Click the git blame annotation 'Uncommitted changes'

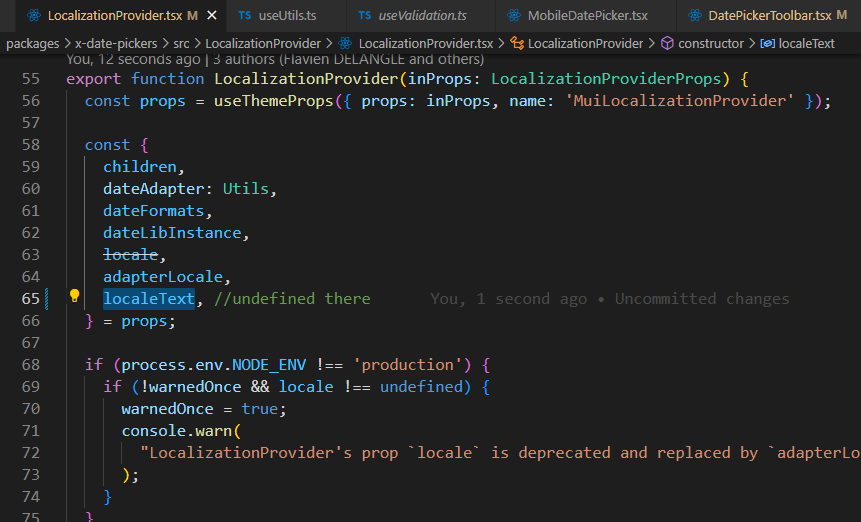[x=702, y=299]
